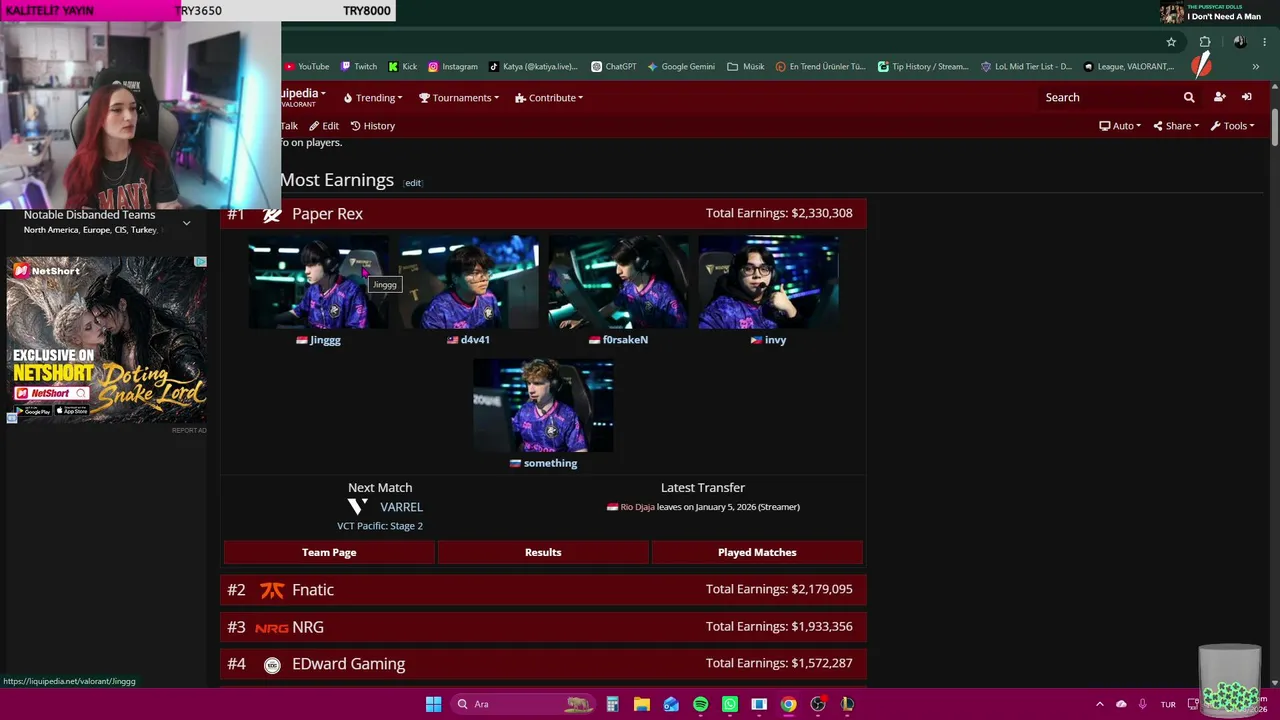This screenshot has width=1280, height=720.
Task: Open the NetShort Doting Snake Lord ad
Action: (107, 340)
